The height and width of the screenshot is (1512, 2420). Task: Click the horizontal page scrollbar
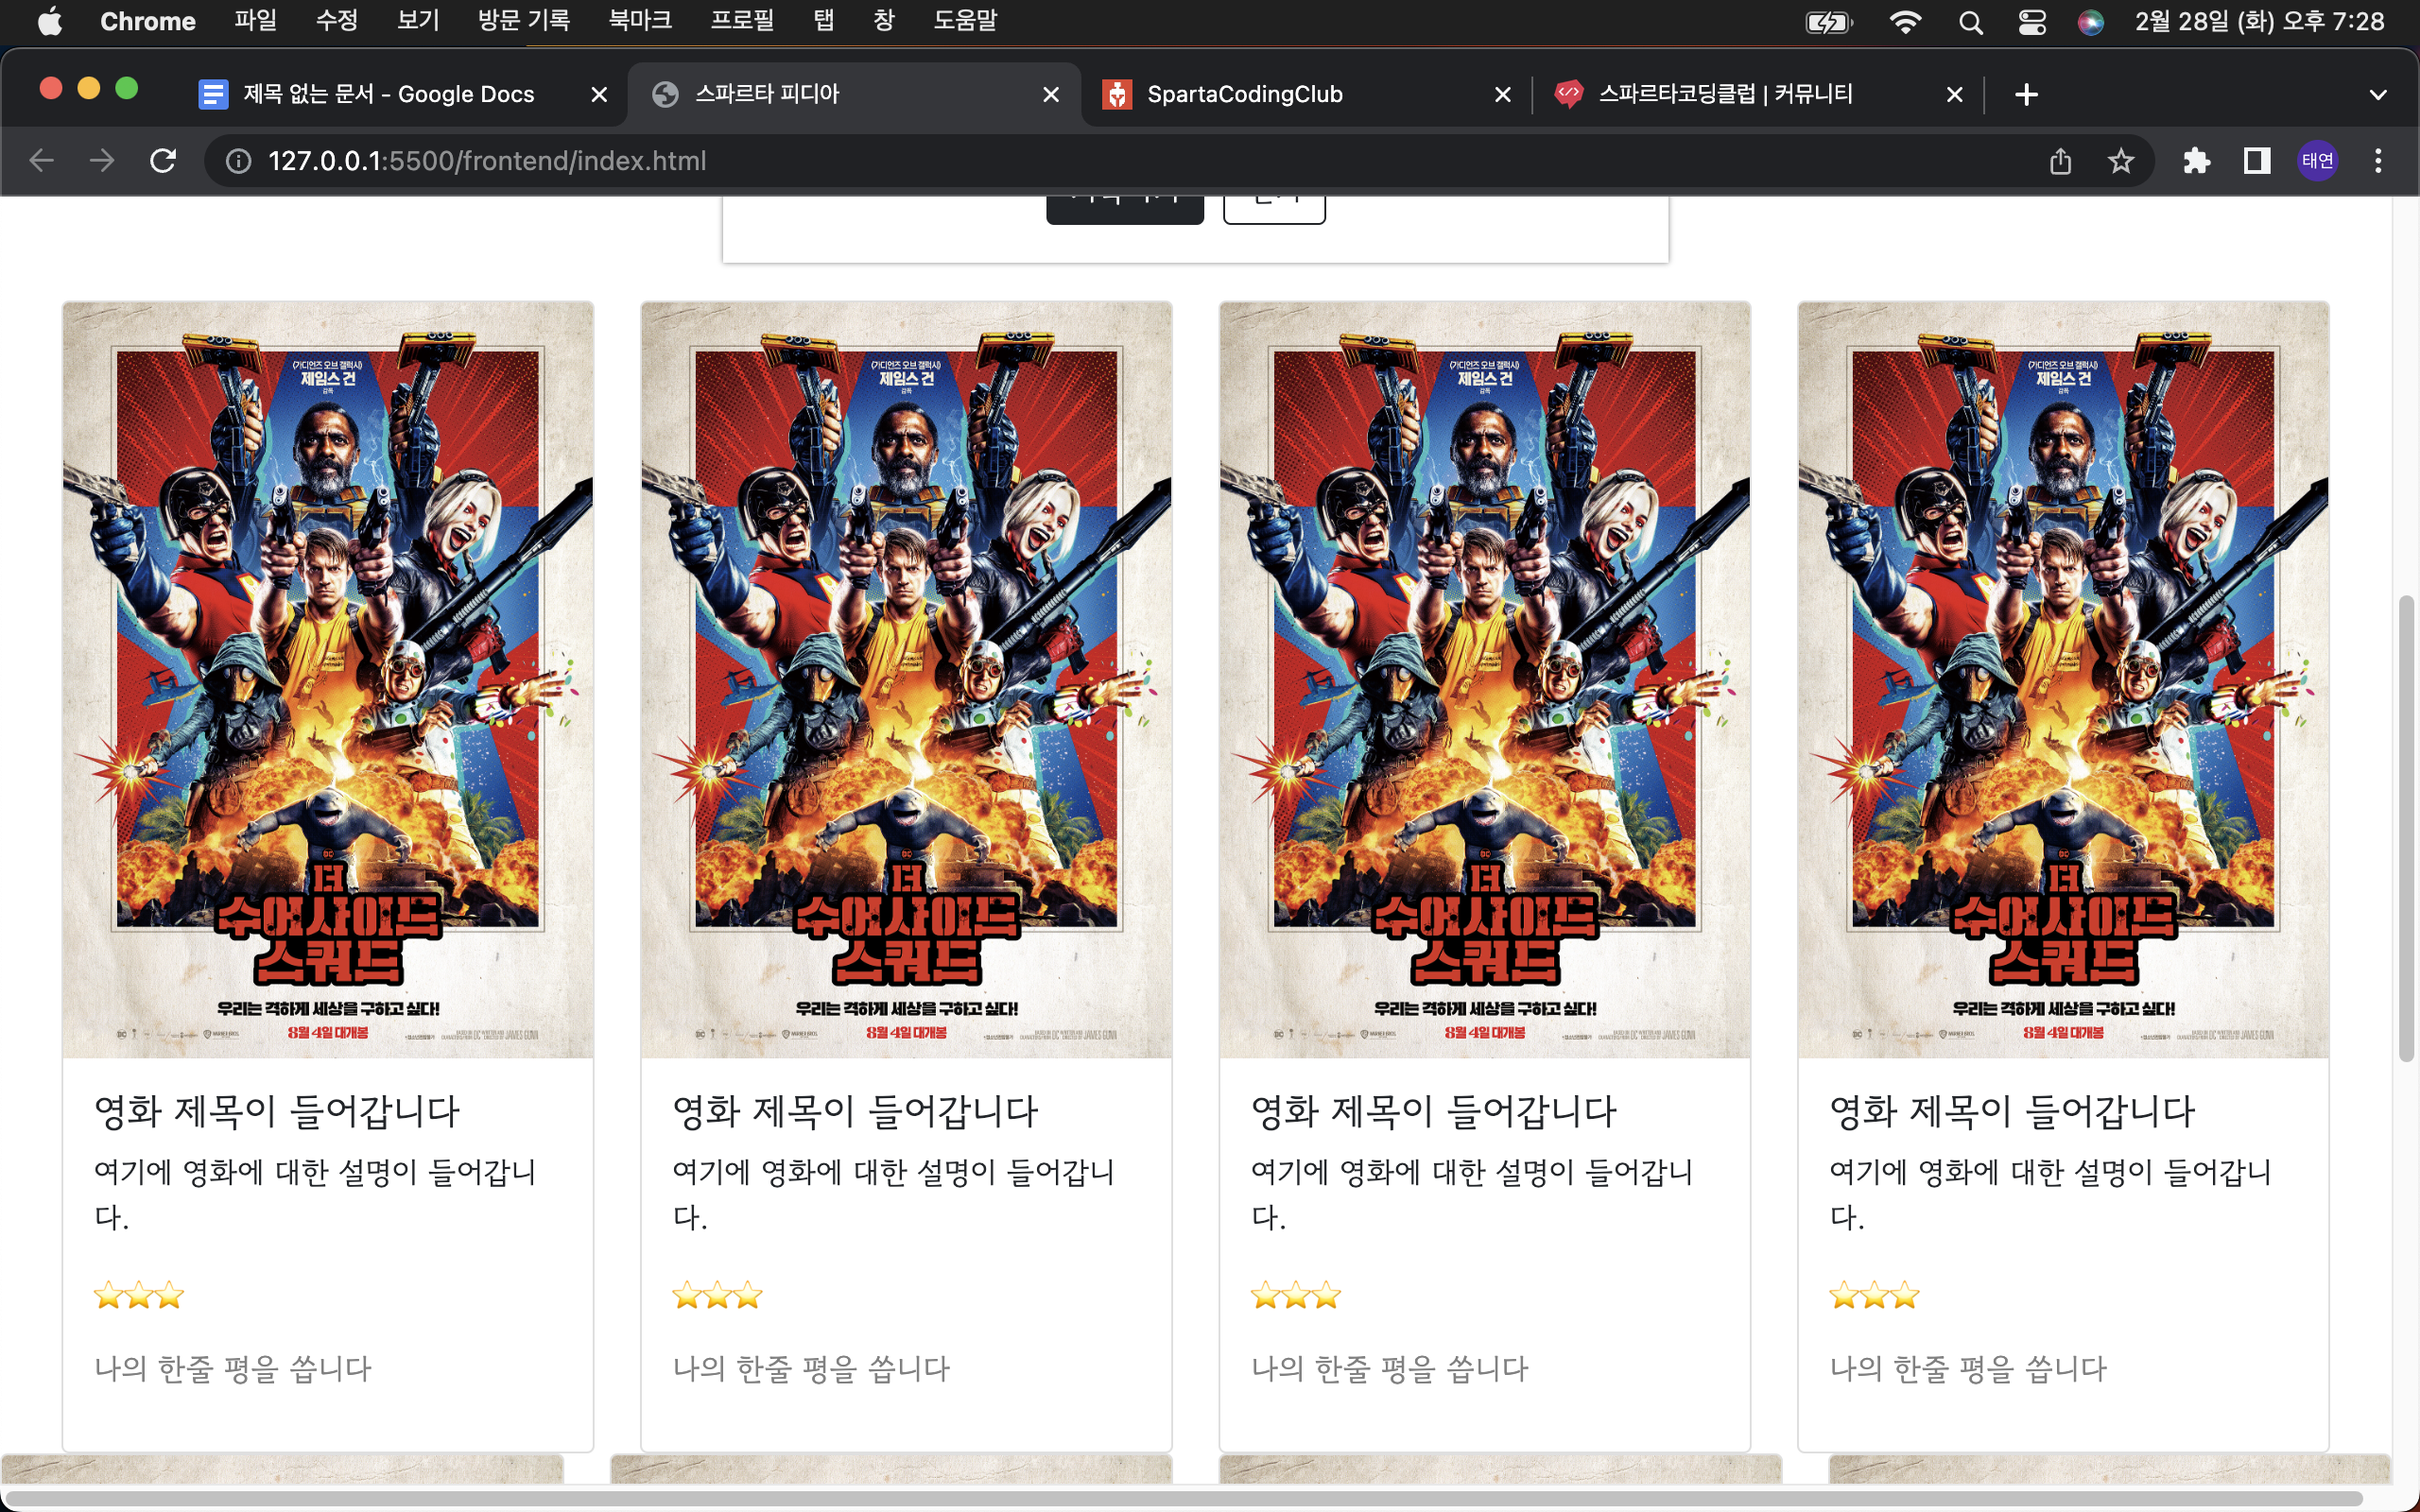click(x=1185, y=1499)
